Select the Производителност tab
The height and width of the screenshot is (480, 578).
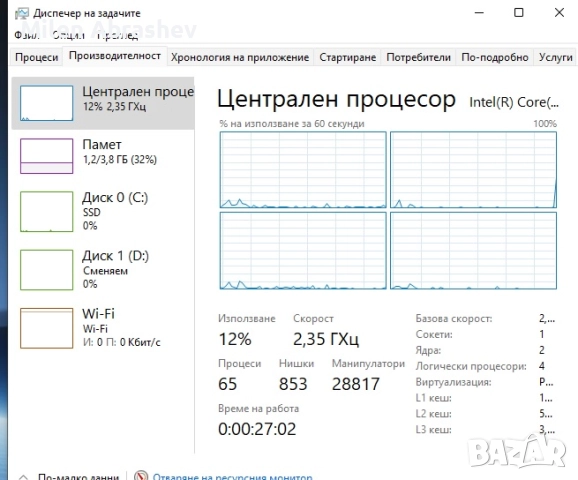coord(115,56)
